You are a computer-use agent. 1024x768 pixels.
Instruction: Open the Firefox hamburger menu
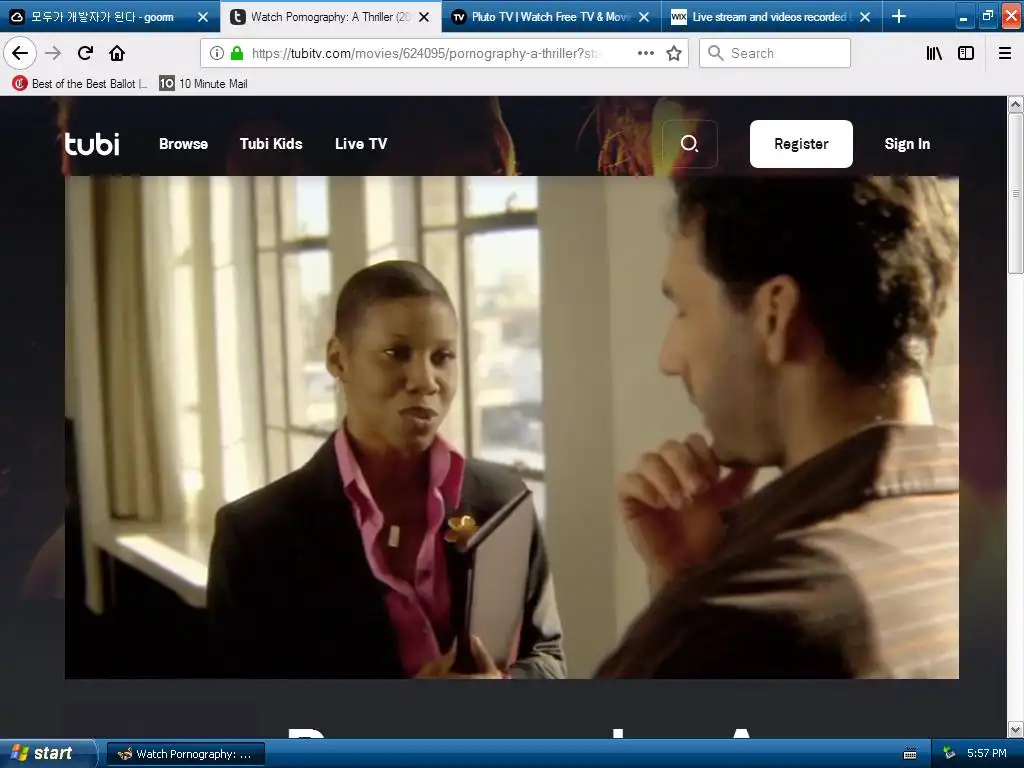(1005, 53)
